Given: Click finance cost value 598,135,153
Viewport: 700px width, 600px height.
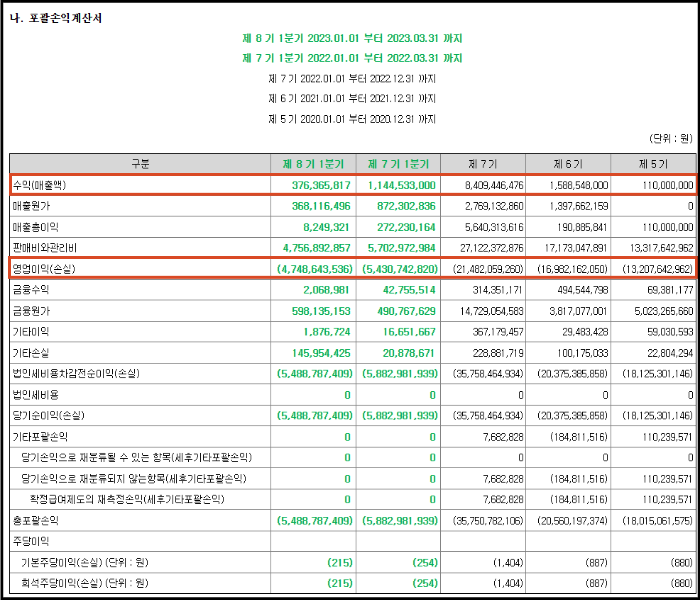Looking at the screenshot, I should point(321,311).
